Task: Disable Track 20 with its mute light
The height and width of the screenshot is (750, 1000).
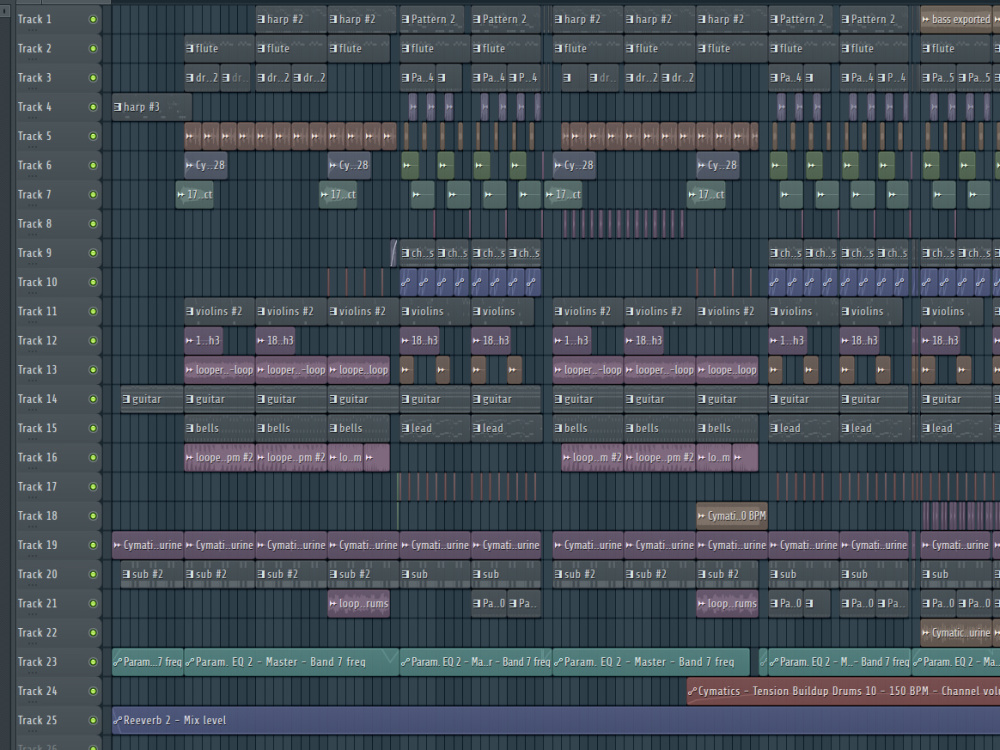Action: coord(93,574)
